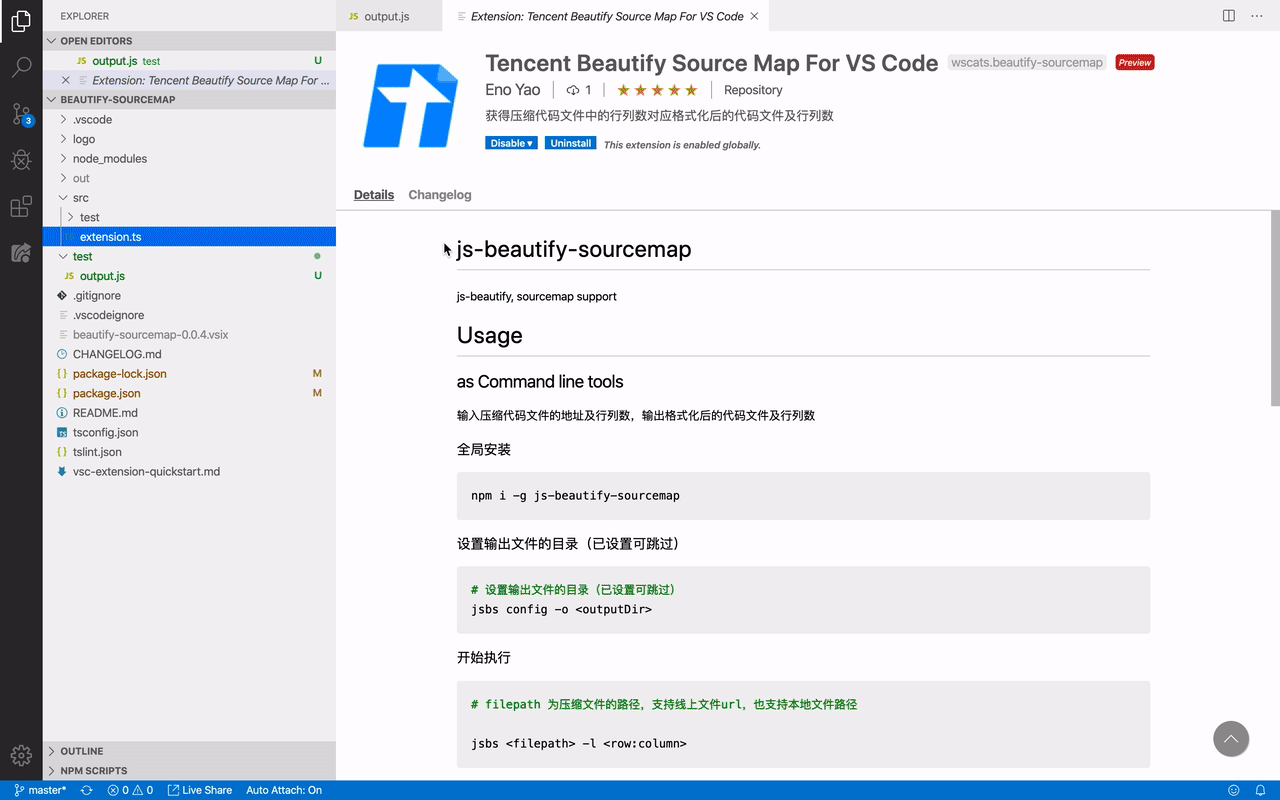Open the Manage gear settings icon
Screen dimensions: 1280x800
pyautogui.click(x=21, y=756)
